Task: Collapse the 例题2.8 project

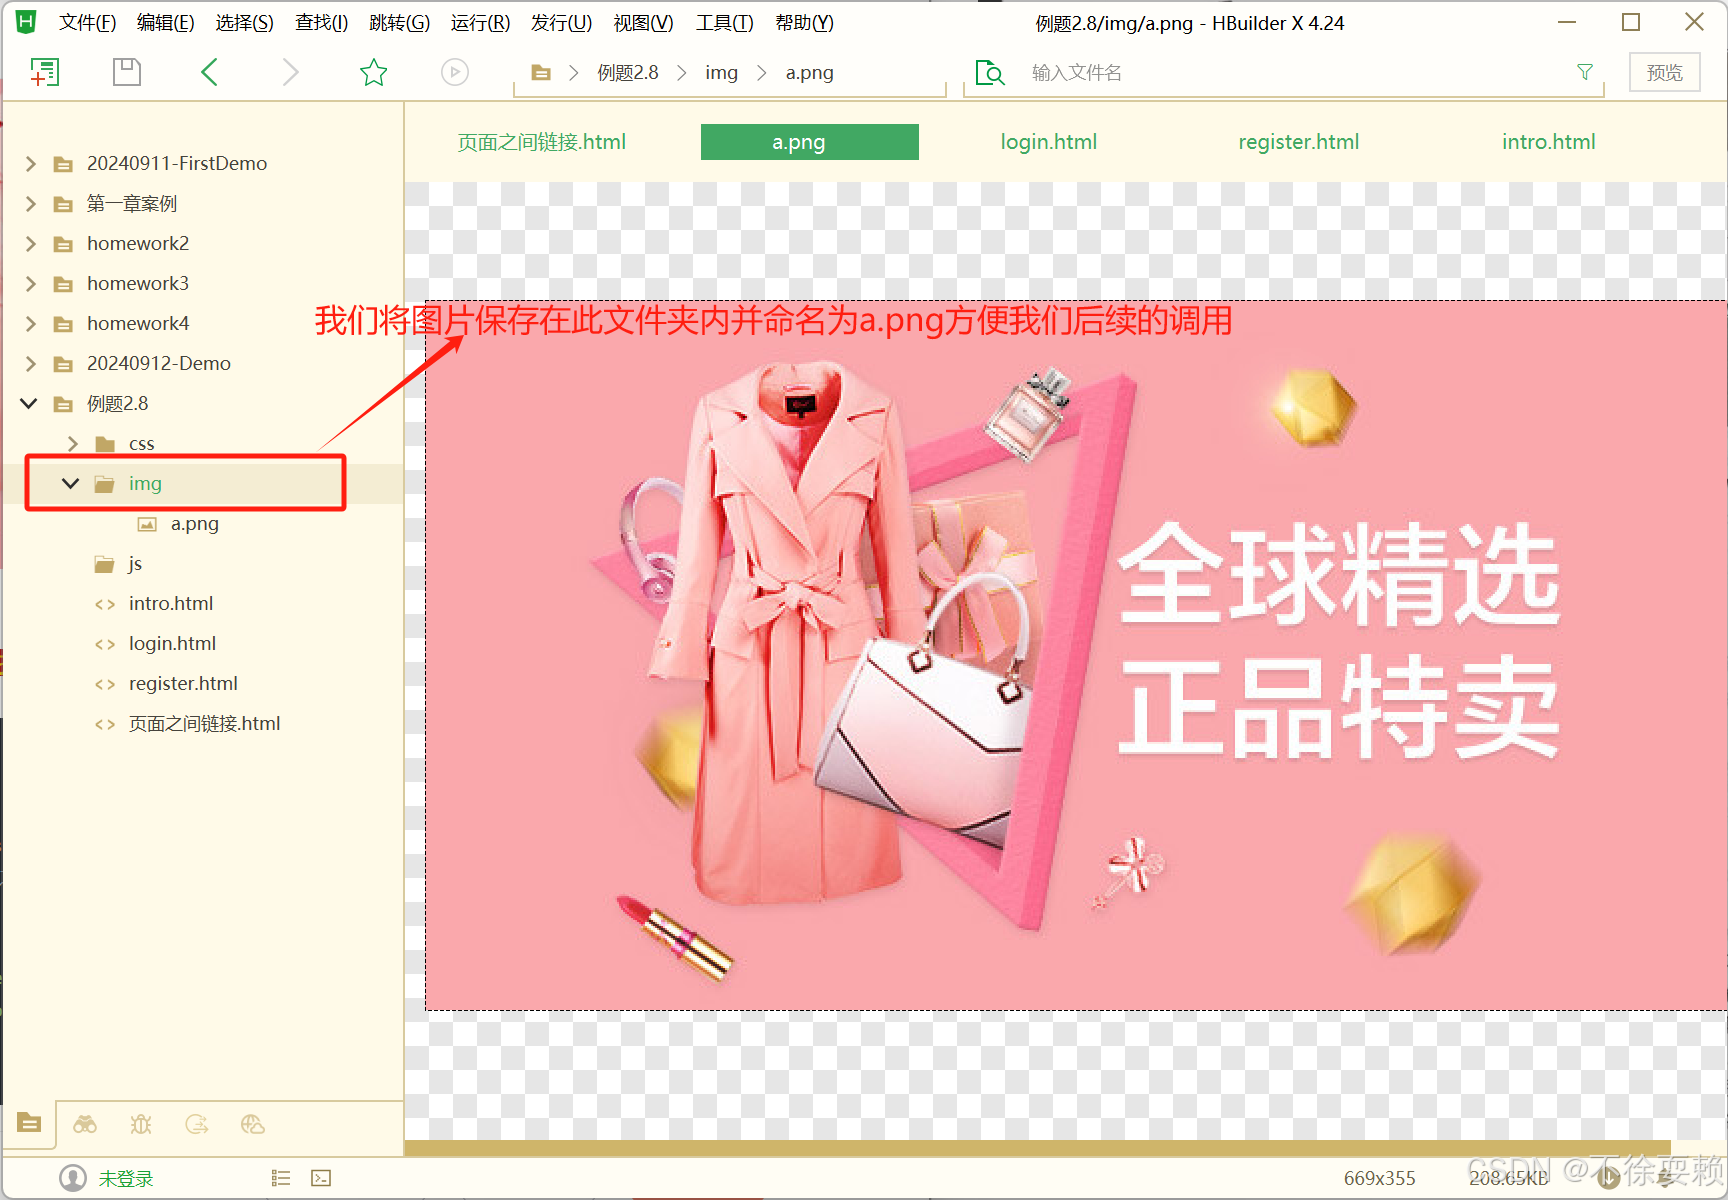Action: point(29,403)
